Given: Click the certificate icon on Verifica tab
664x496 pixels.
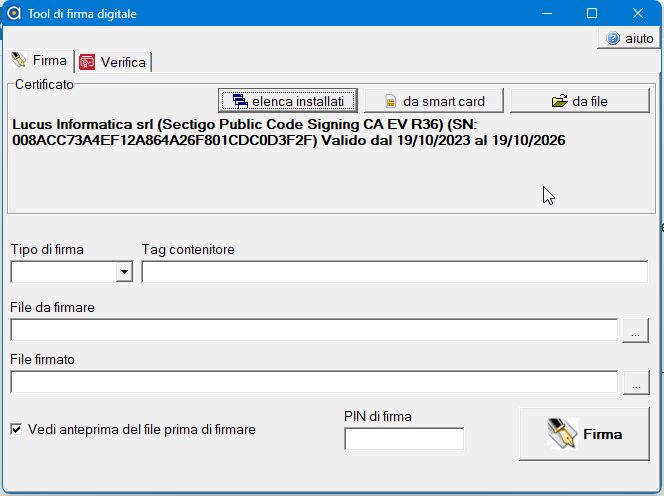Looking at the screenshot, I should 87,62.
